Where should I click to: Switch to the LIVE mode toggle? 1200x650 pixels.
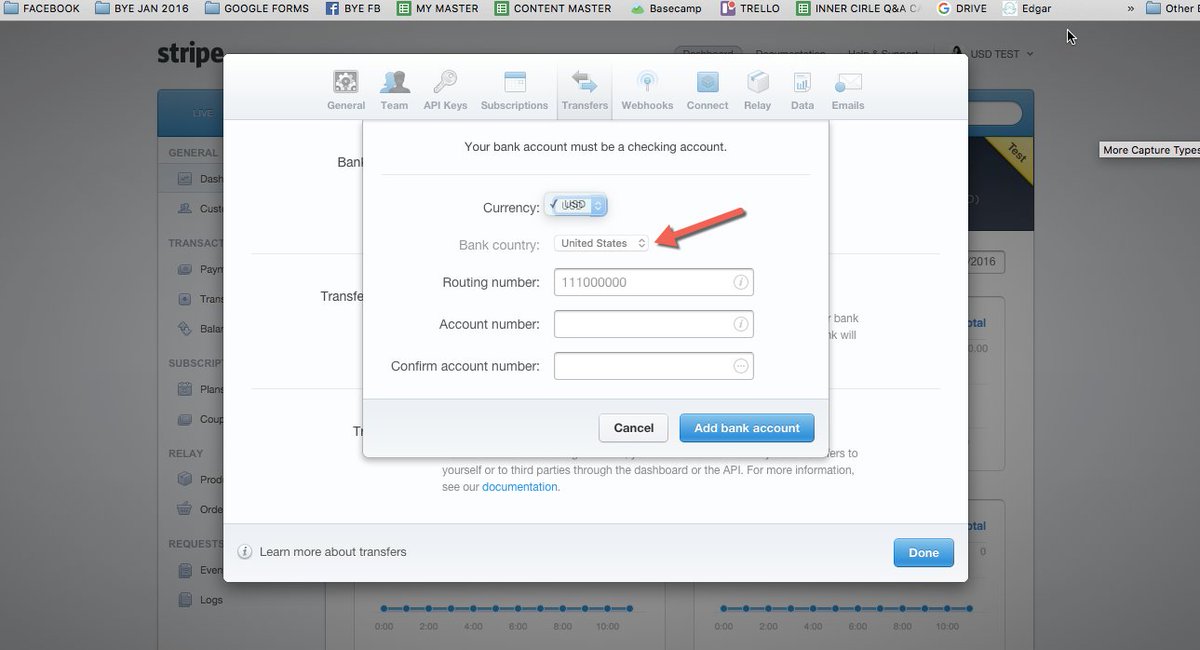click(203, 113)
